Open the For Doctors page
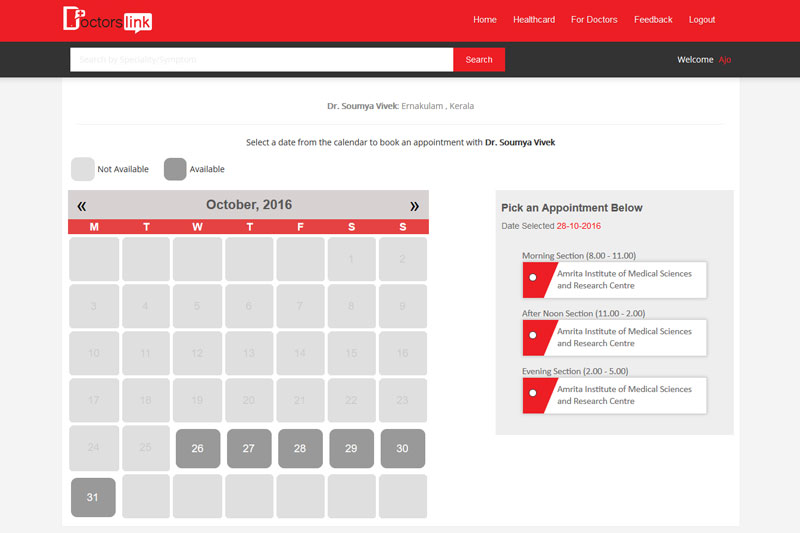The image size is (800, 533). (x=594, y=20)
